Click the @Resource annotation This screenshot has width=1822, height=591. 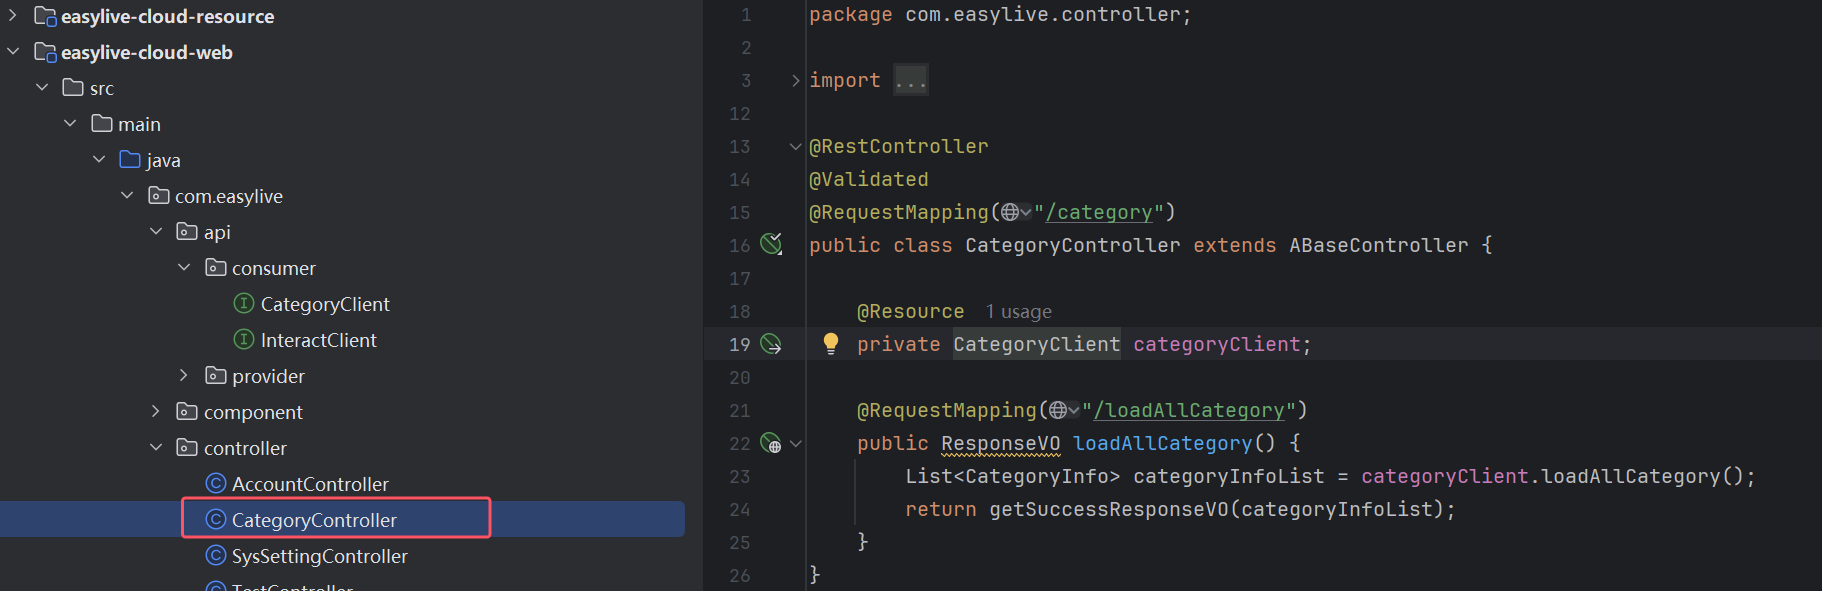pos(911,311)
